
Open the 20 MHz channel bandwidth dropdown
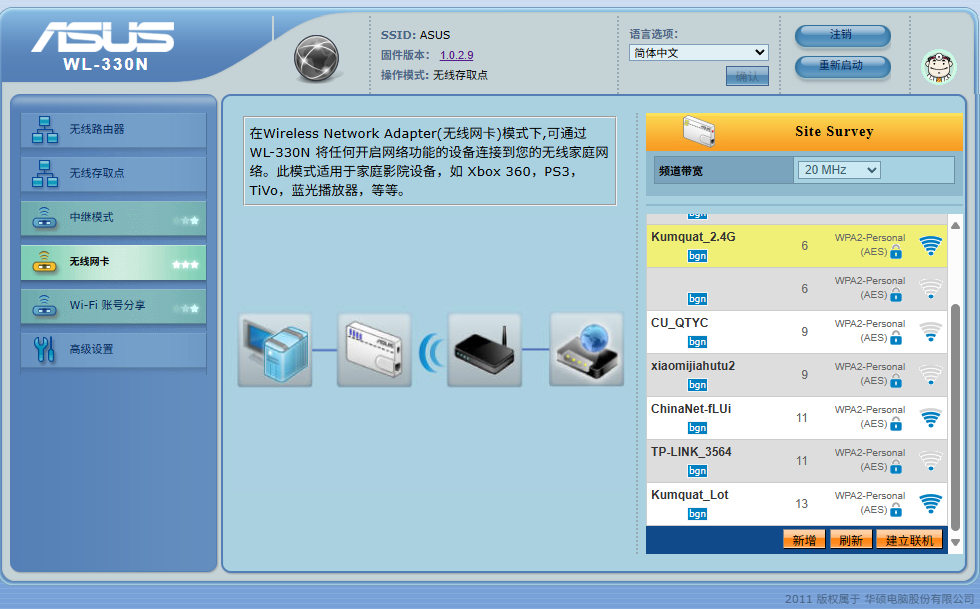(x=838, y=170)
